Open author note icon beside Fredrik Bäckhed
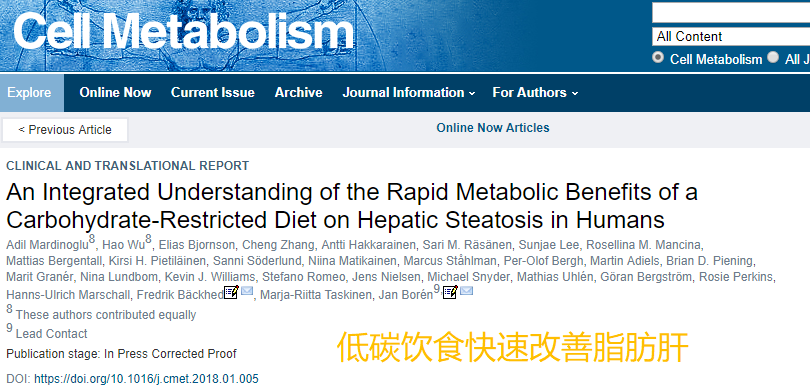Image resolution: width=810 pixels, height=386 pixels. [x=231, y=292]
